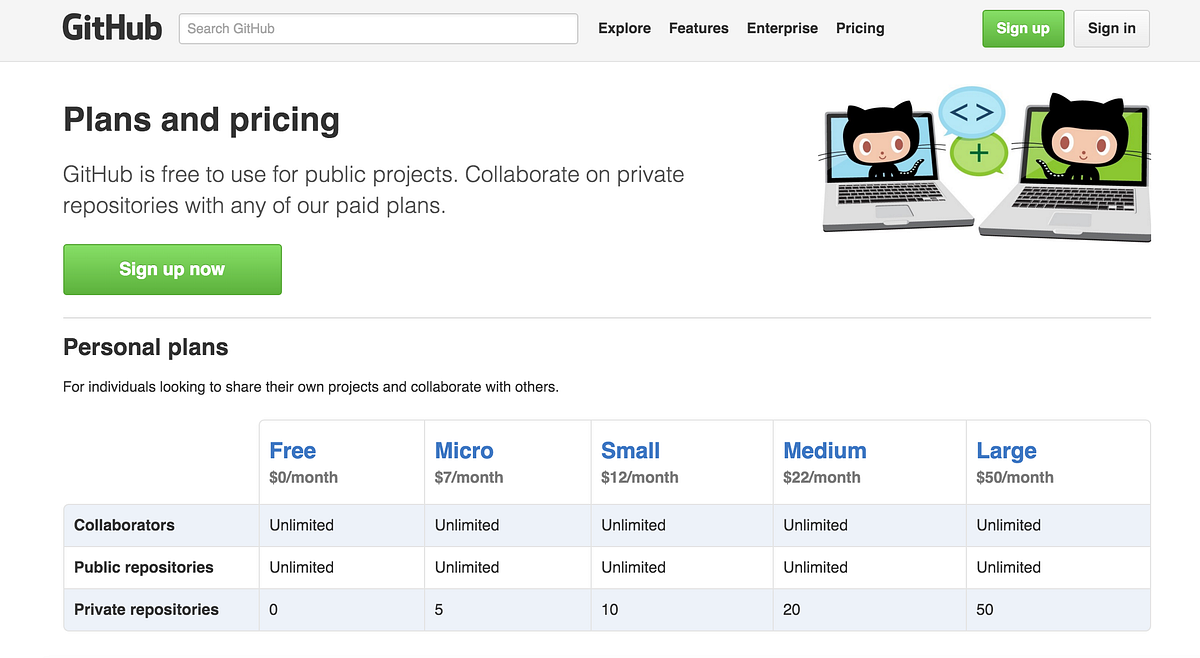Open the Pricing nav link
This screenshot has width=1200, height=658.
860,28
